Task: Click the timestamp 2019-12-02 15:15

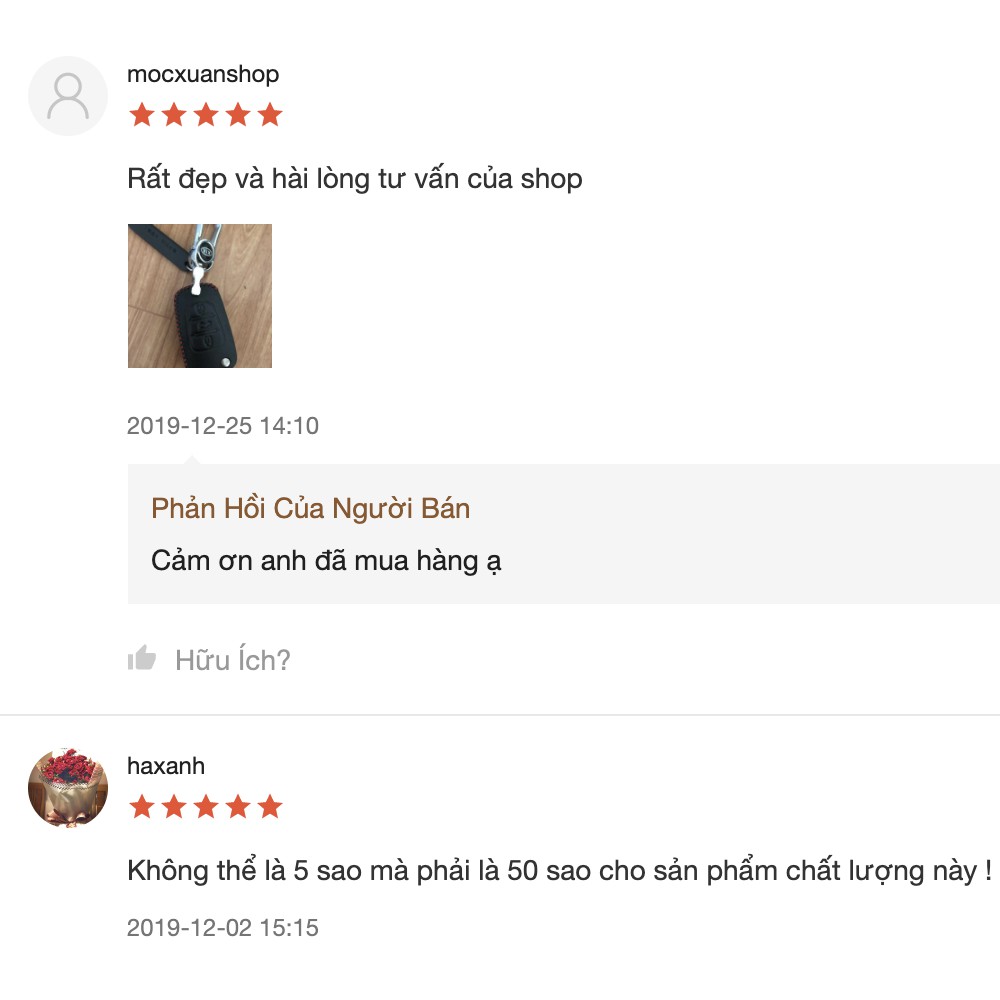Action: coord(223,928)
